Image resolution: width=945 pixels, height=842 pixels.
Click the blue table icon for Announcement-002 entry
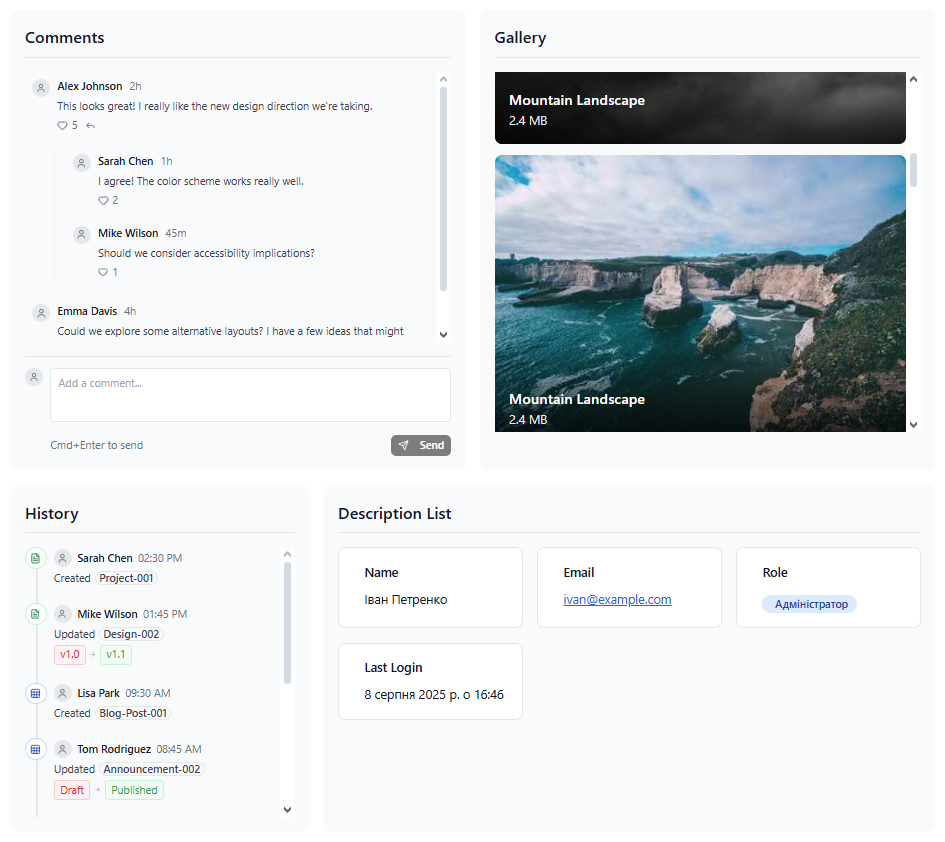(x=36, y=749)
